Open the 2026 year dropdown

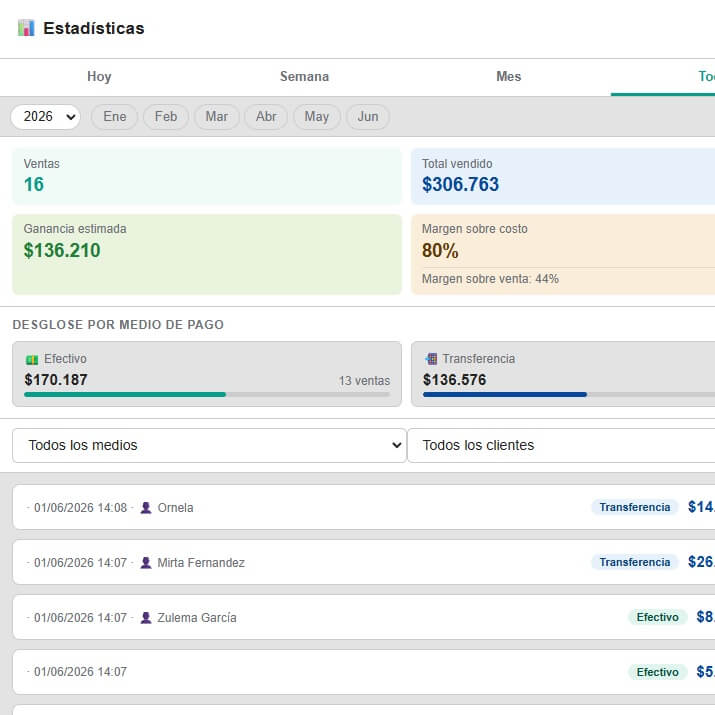coord(46,117)
